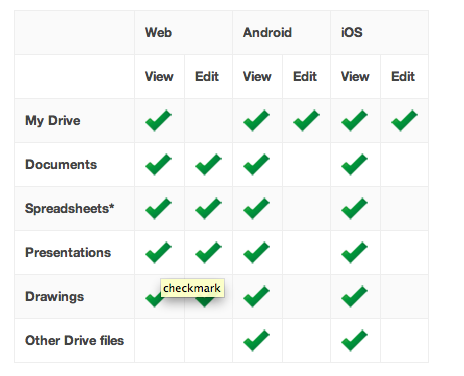
Task: Click the My Drive row label
Action: (x=53, y=121)
